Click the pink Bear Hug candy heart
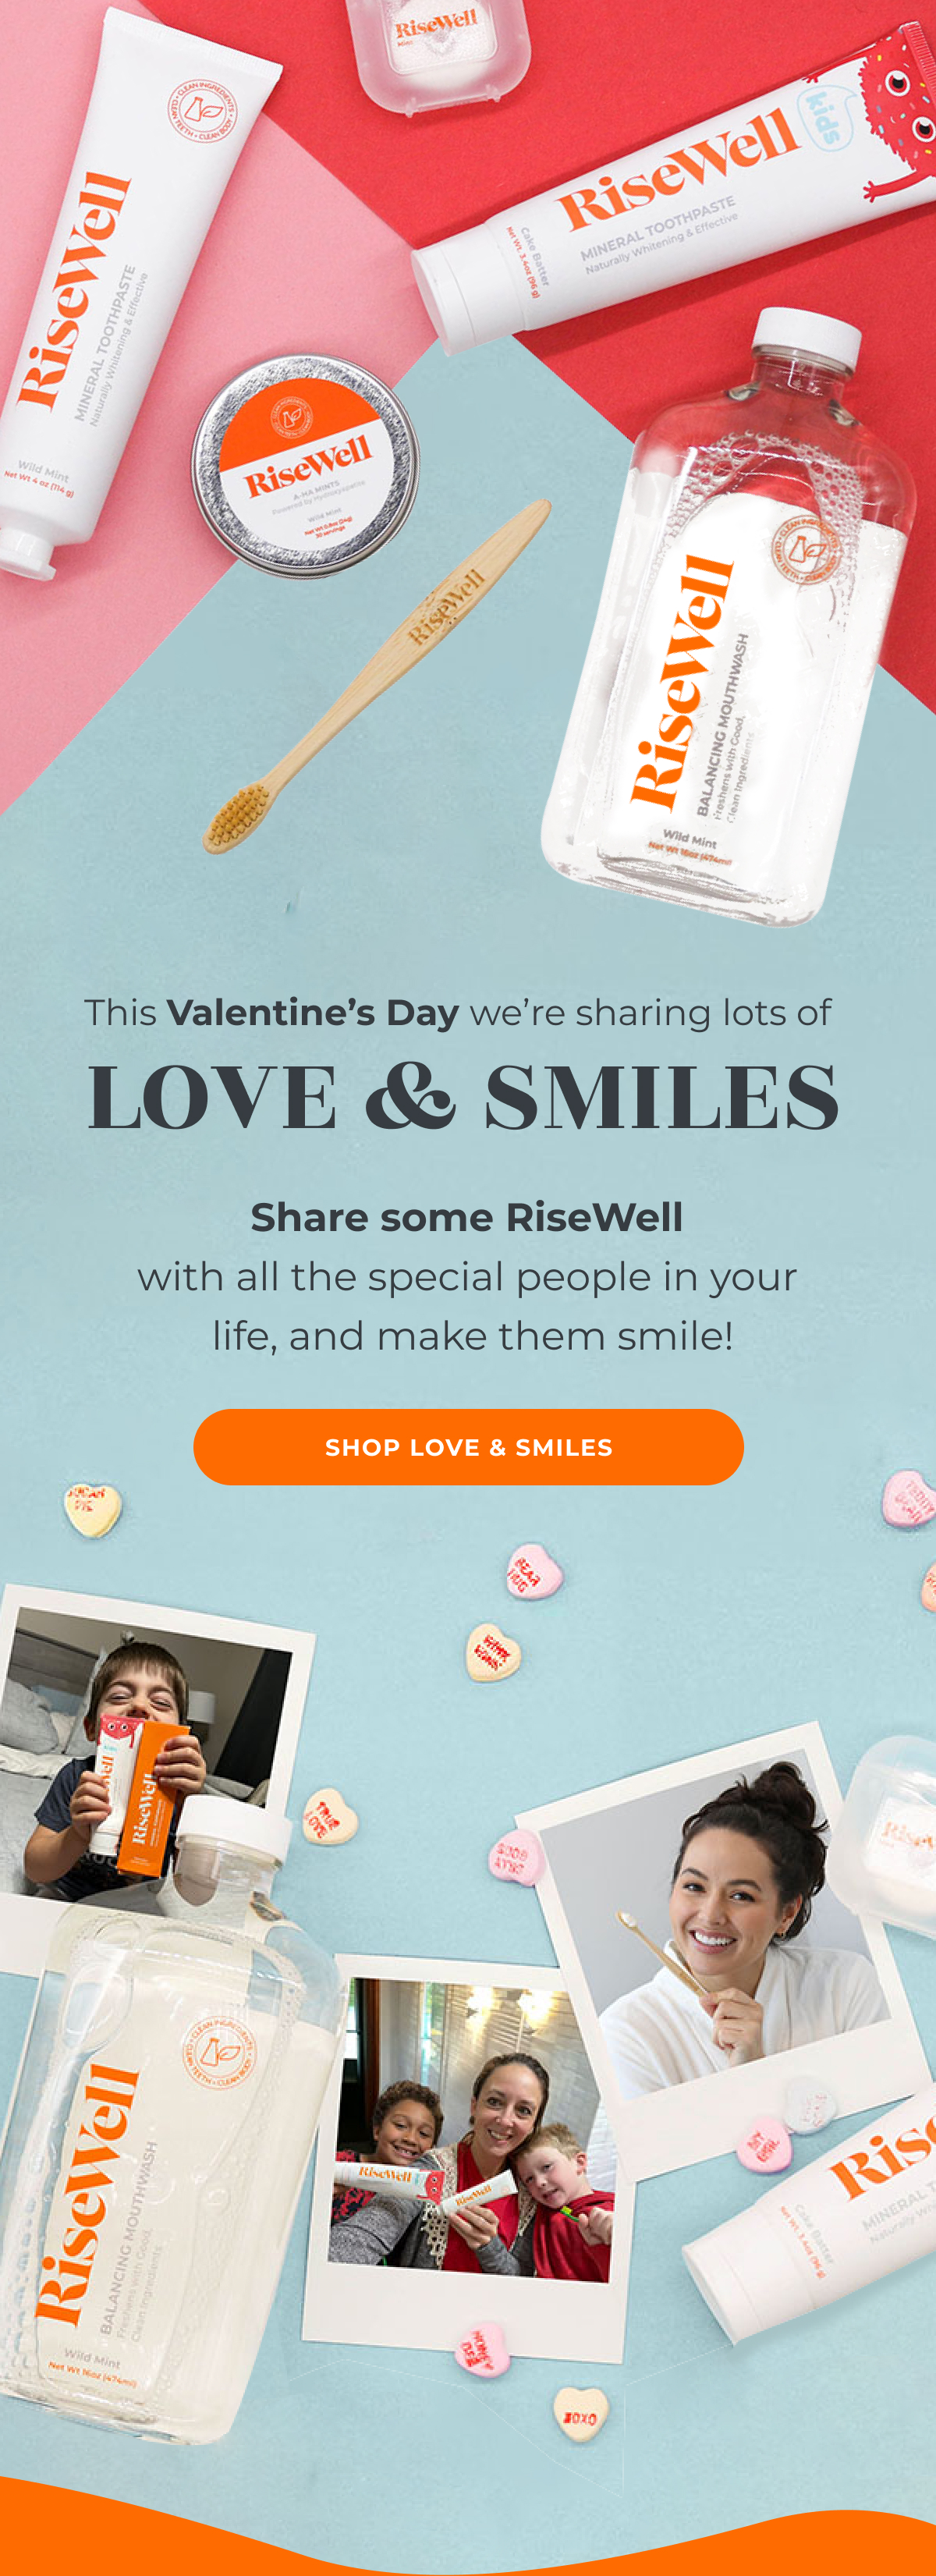 coord(533,1571)
